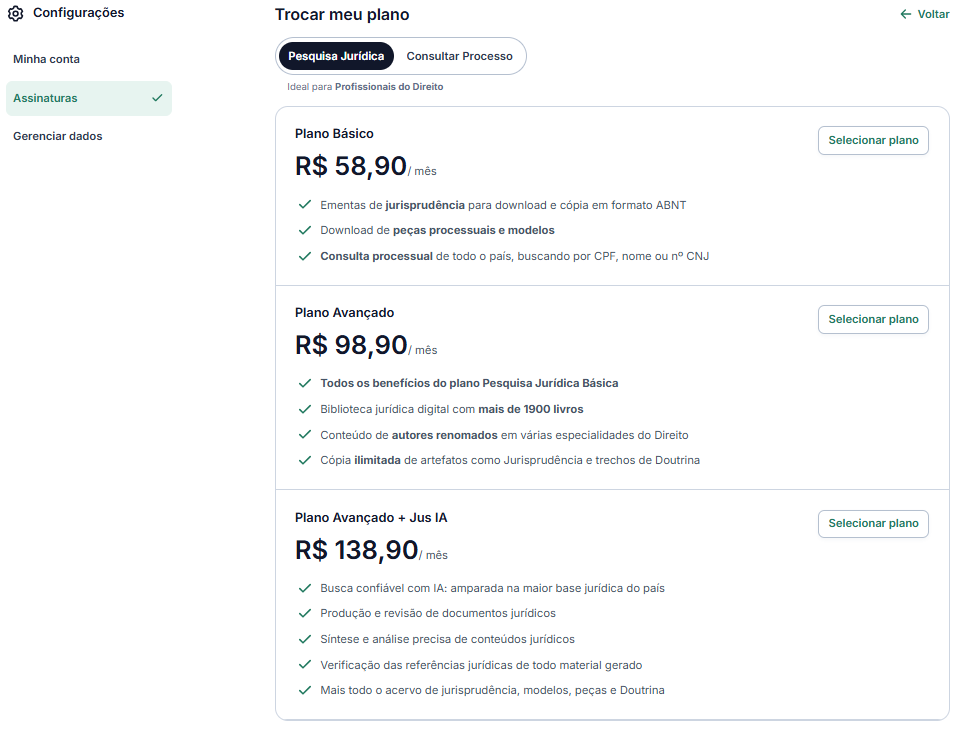Open the Assinaturas settings section

tap(46, 98)
